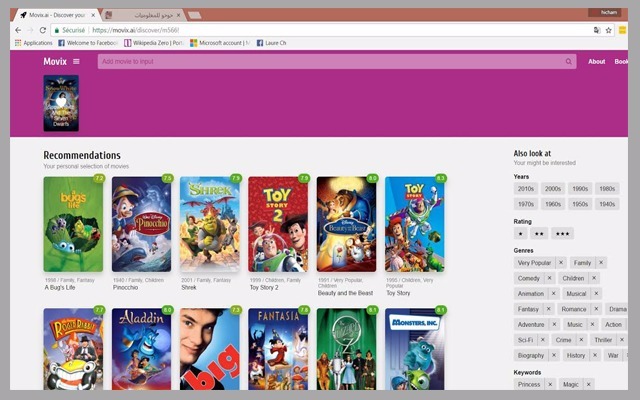The height and width of the screenshot is (400, 640).
Task: Exclude Very Popular using its X icon
Action: 561,262
